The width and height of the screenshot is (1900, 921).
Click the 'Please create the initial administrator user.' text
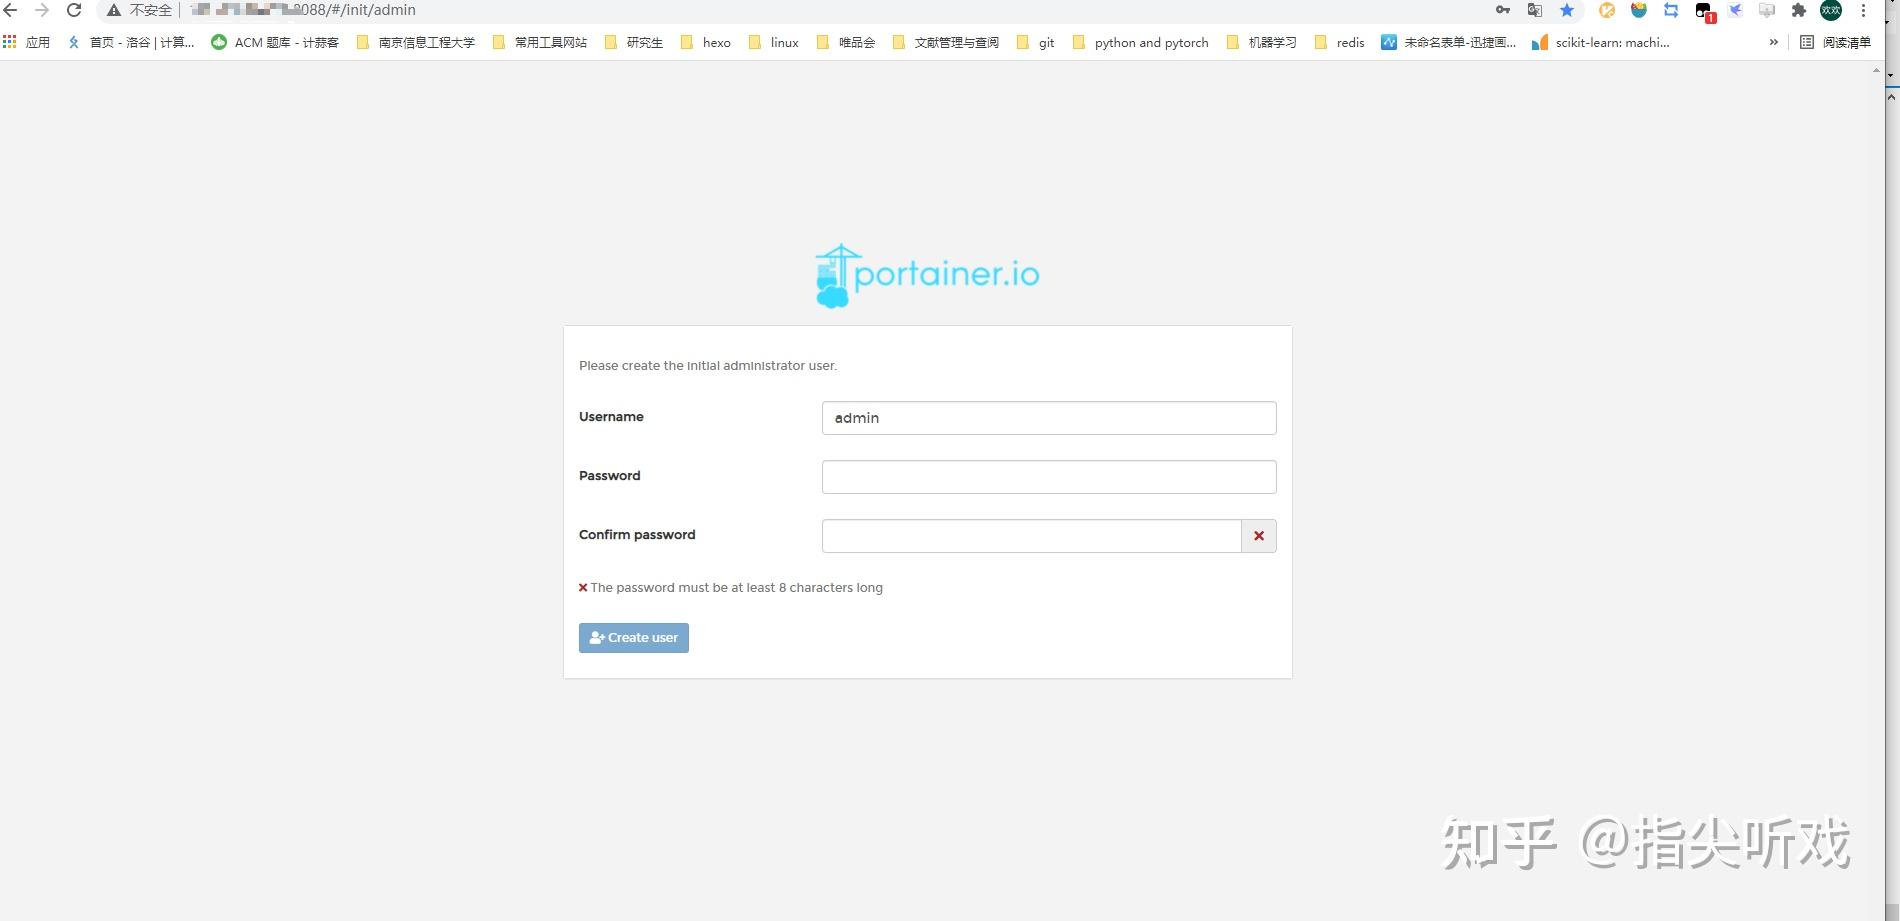(x=708, y=366)
